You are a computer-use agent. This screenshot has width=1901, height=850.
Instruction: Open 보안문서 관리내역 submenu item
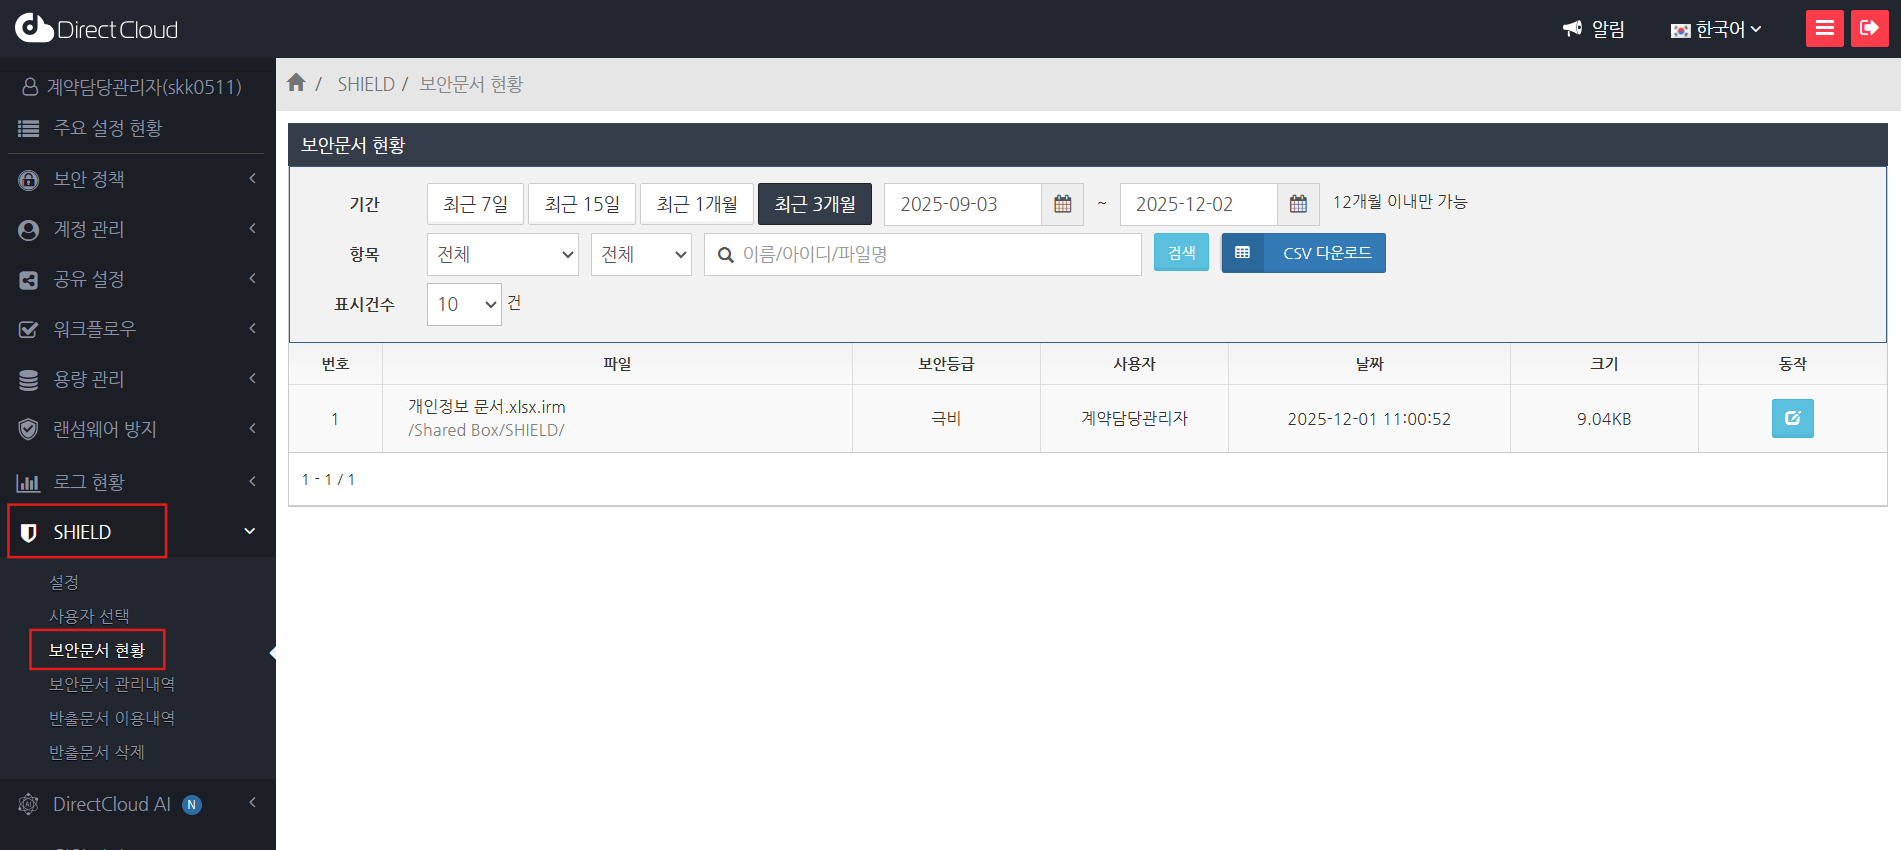tap(112, 684)
